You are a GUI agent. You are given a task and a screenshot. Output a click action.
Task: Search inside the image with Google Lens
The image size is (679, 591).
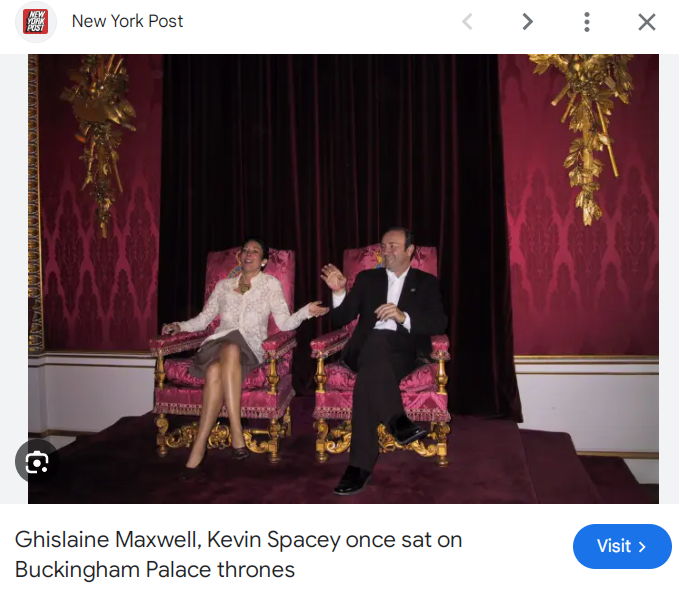coord(37,462)
